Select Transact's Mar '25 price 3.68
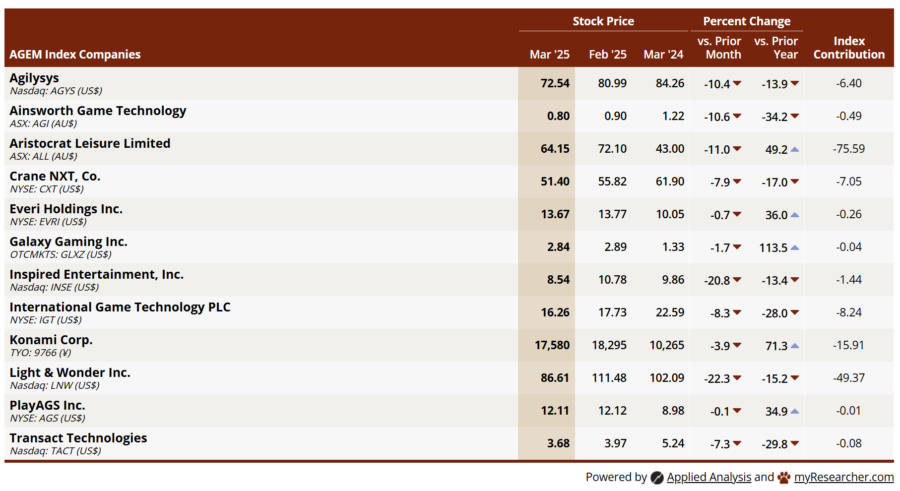The height and width of the screenshot is (491, 900). pyautogui.click(x=558, y=444)
